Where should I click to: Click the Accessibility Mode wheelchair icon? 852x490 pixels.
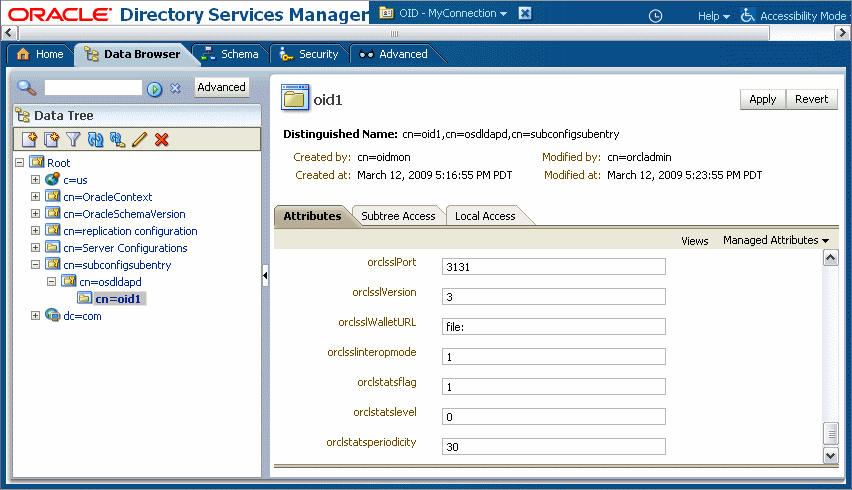coord(748,15)
